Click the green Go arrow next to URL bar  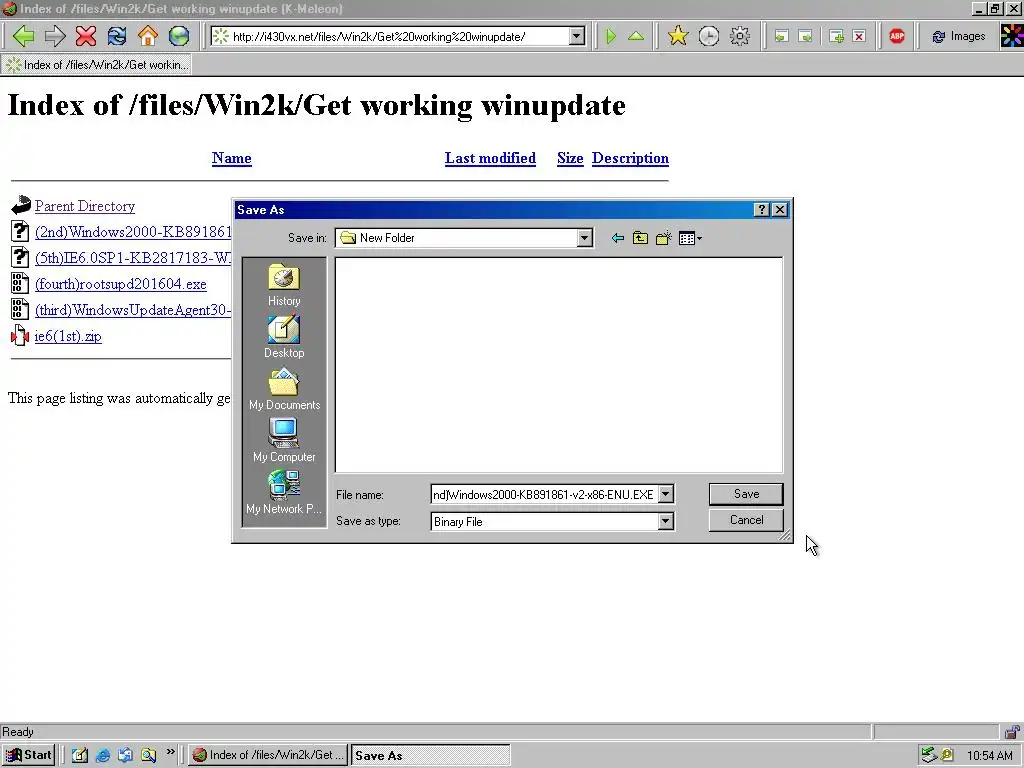point(611,36)
